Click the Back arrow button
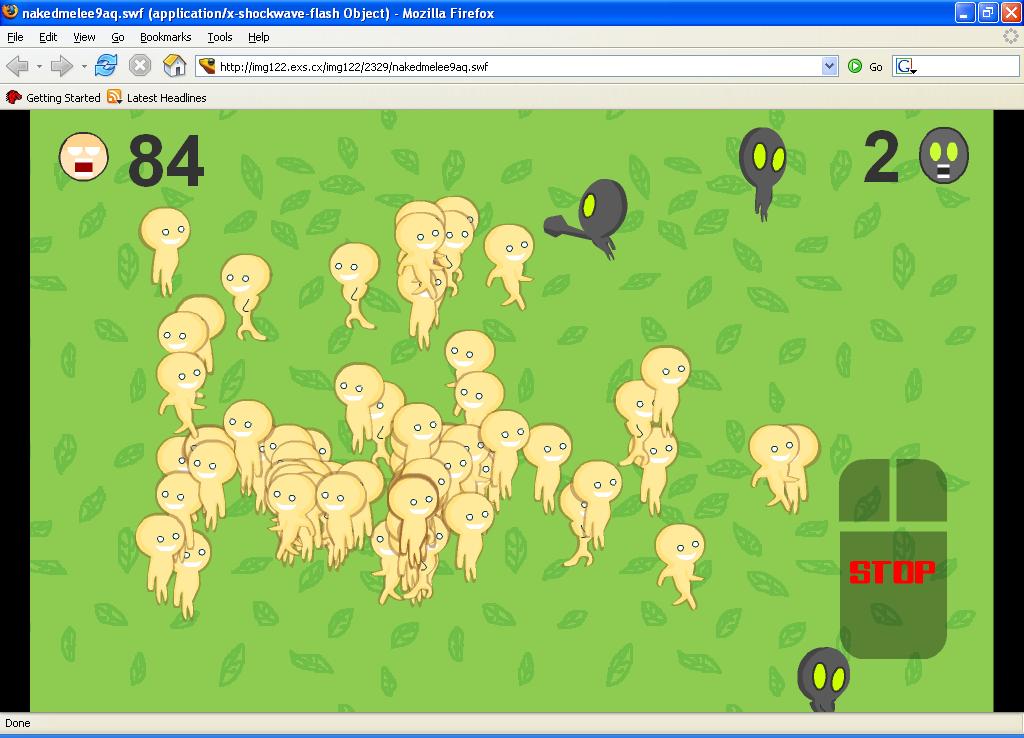This screenshot has height=738, width=1024. pos(18,67)
